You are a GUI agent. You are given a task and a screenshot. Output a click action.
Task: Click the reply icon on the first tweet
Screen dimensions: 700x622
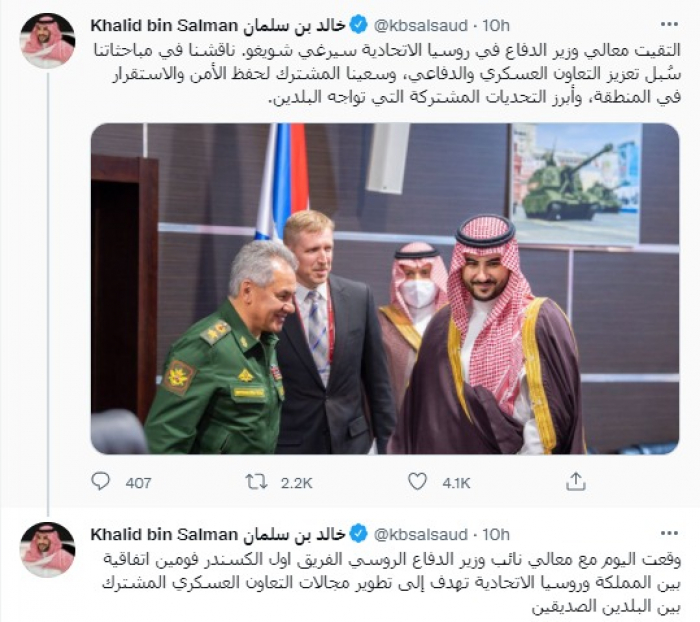100,482
